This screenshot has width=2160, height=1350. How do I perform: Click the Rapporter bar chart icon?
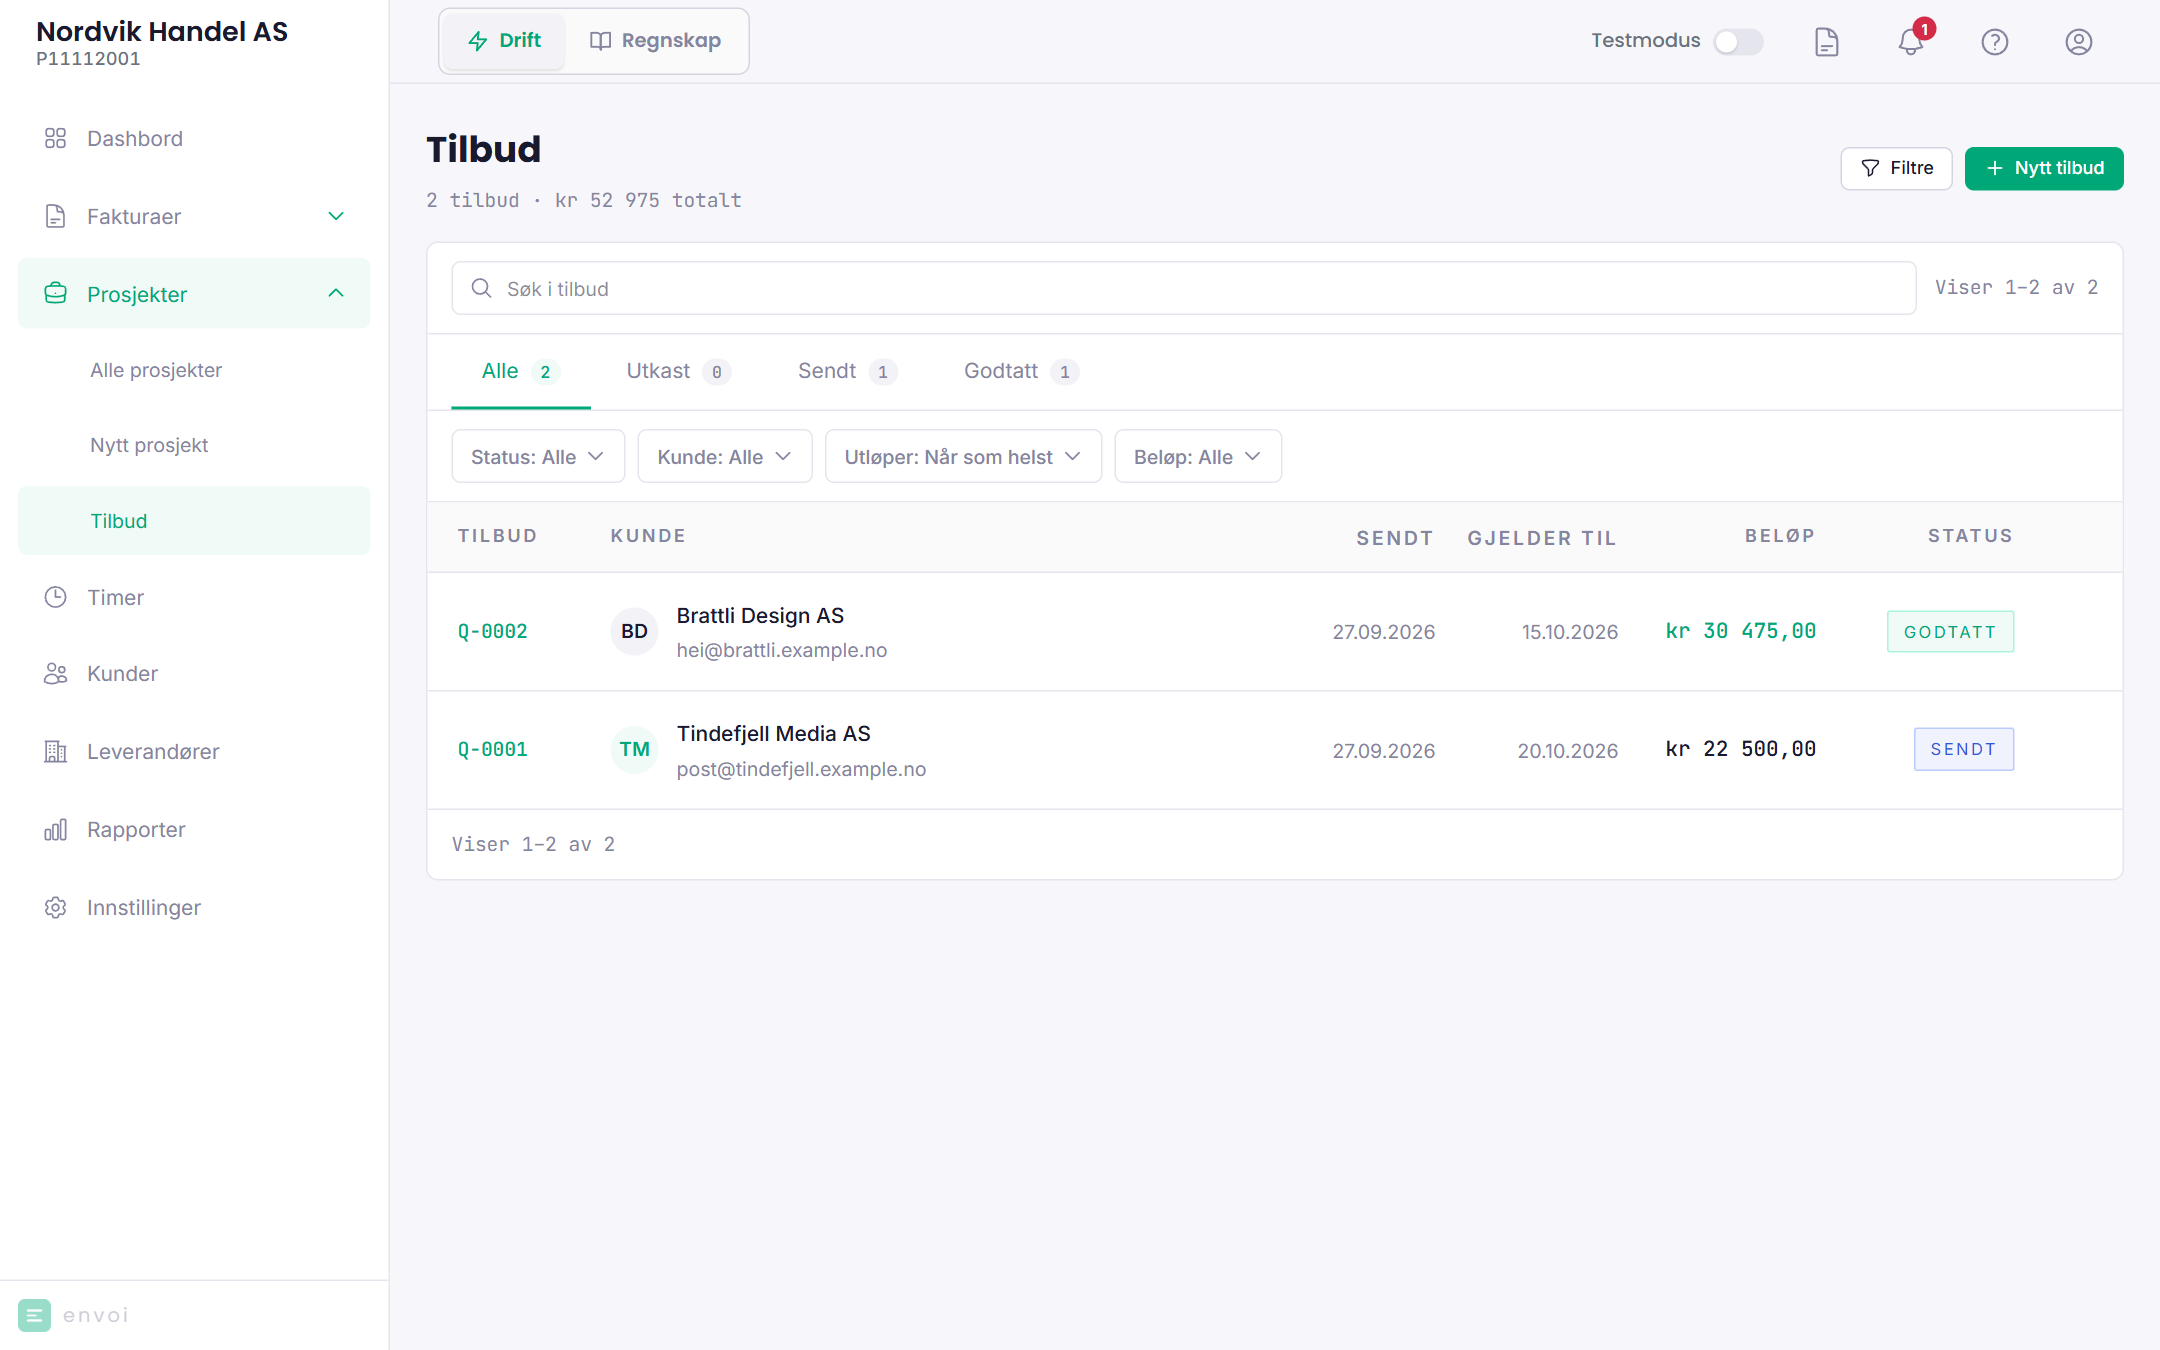point(55,829)
